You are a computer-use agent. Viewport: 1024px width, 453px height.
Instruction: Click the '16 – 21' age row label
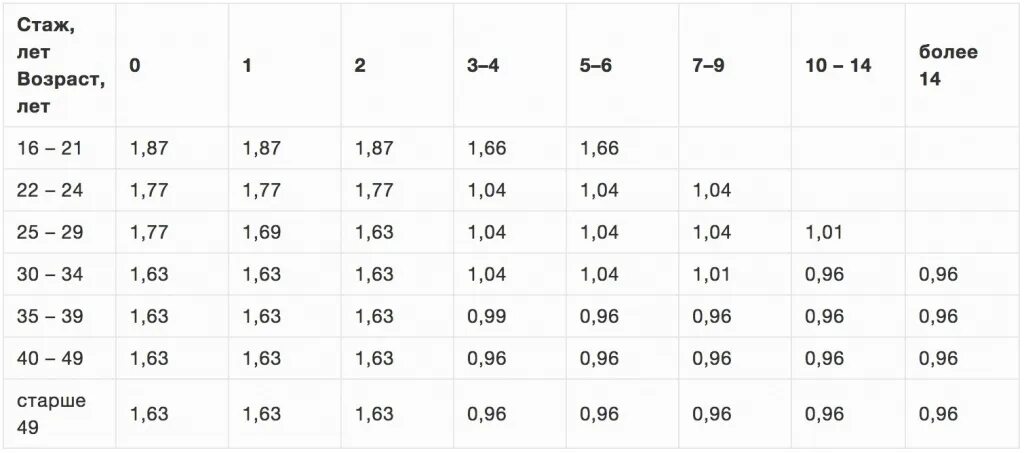click(50, 148)
